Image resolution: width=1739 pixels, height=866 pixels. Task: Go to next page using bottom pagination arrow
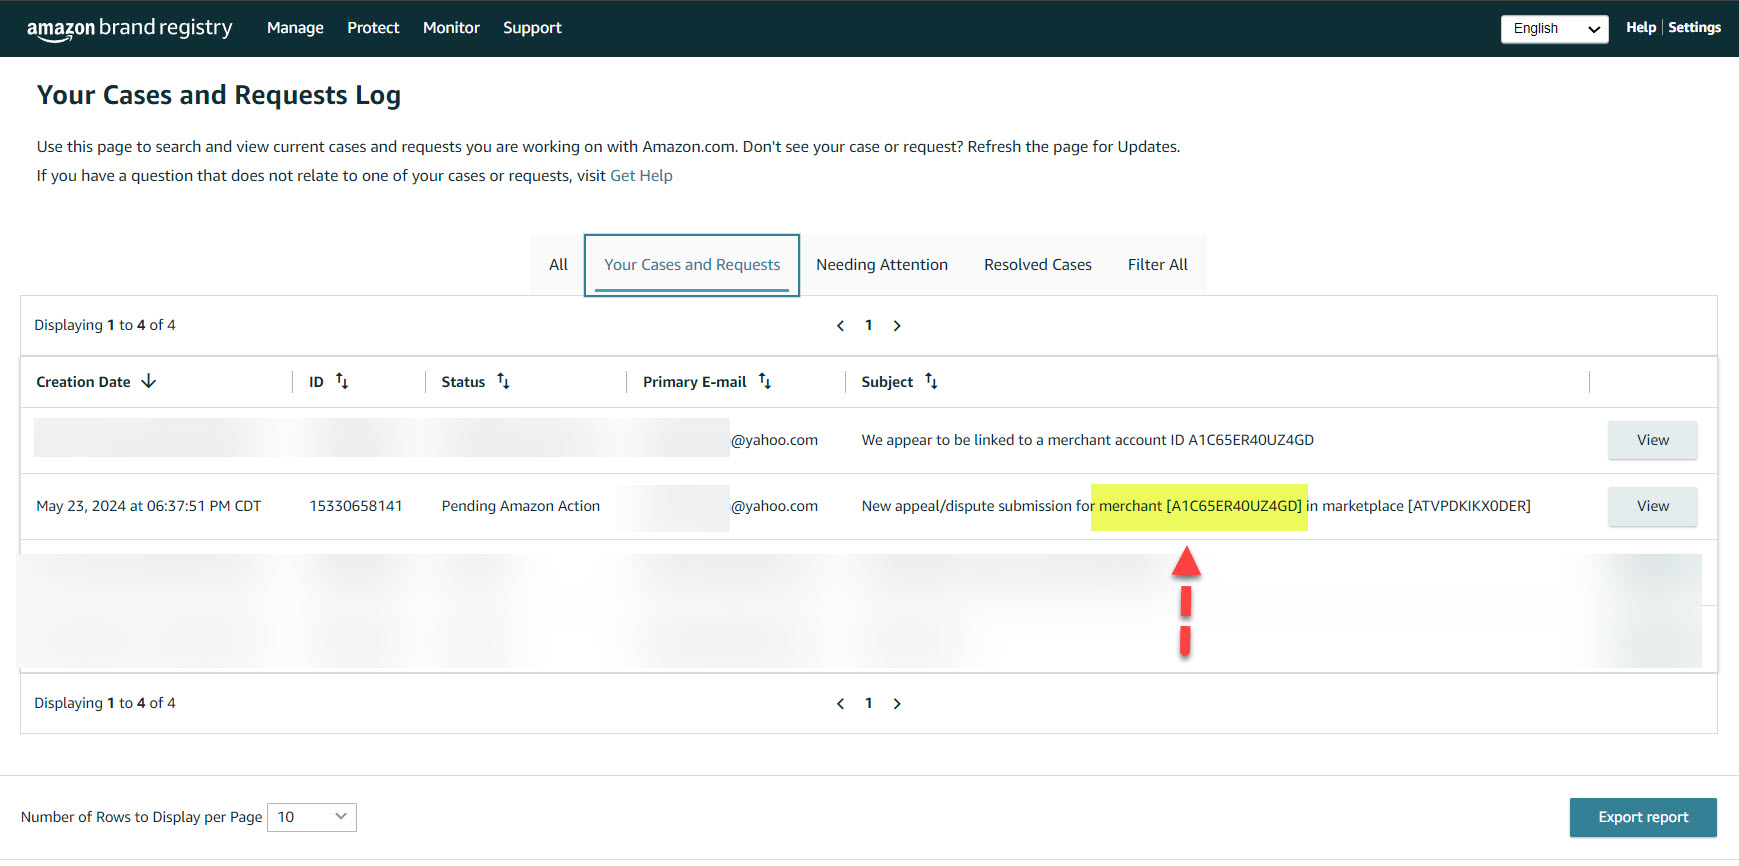click(897, 704)
